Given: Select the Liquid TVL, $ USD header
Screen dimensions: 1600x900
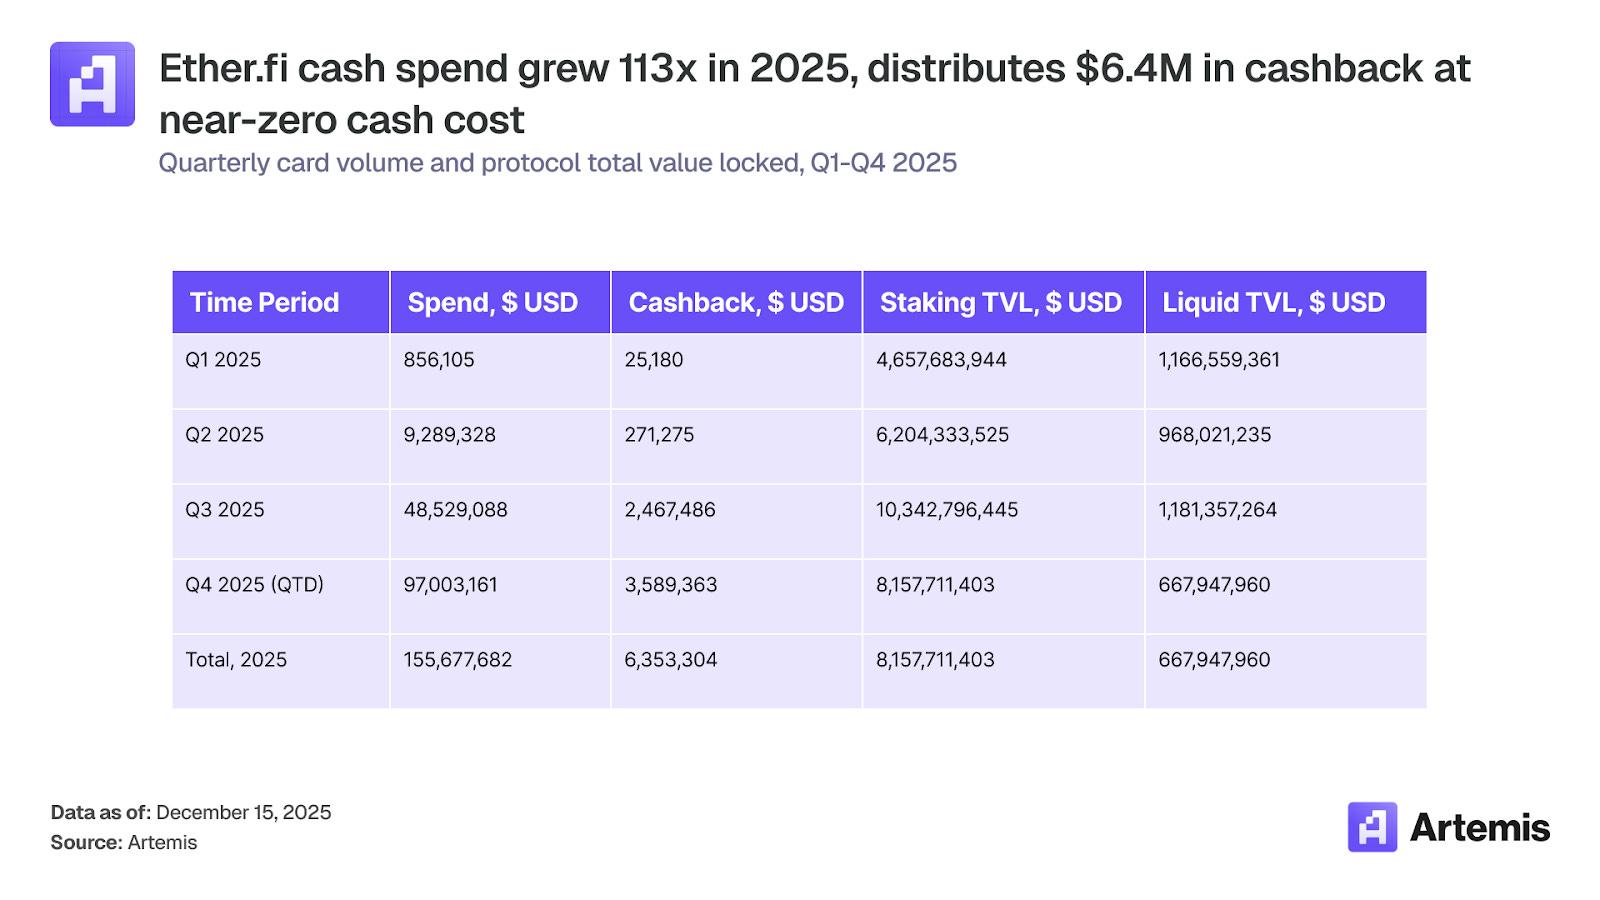Looking at the screenshot, I should point(1273,302).
